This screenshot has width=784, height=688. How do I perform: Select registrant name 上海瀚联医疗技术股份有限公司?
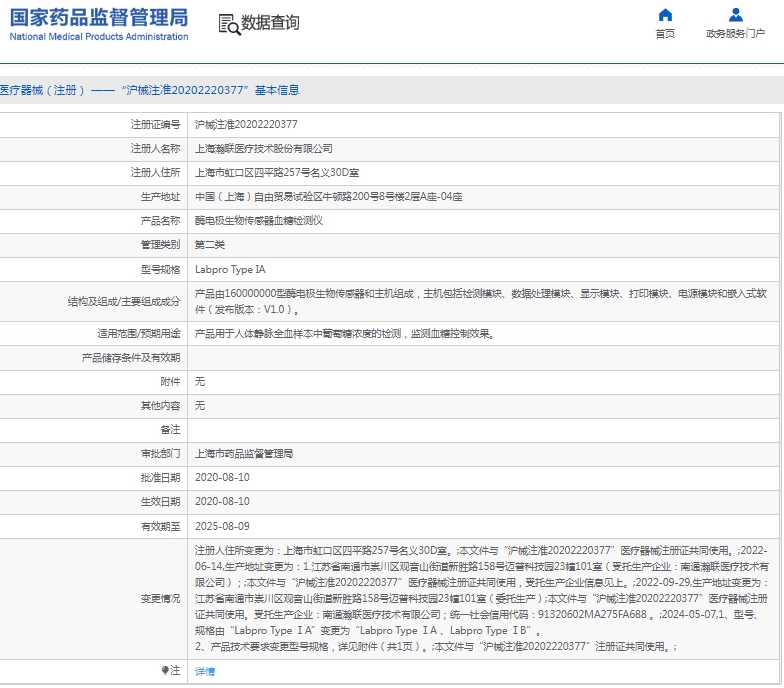tap(264, 148)
